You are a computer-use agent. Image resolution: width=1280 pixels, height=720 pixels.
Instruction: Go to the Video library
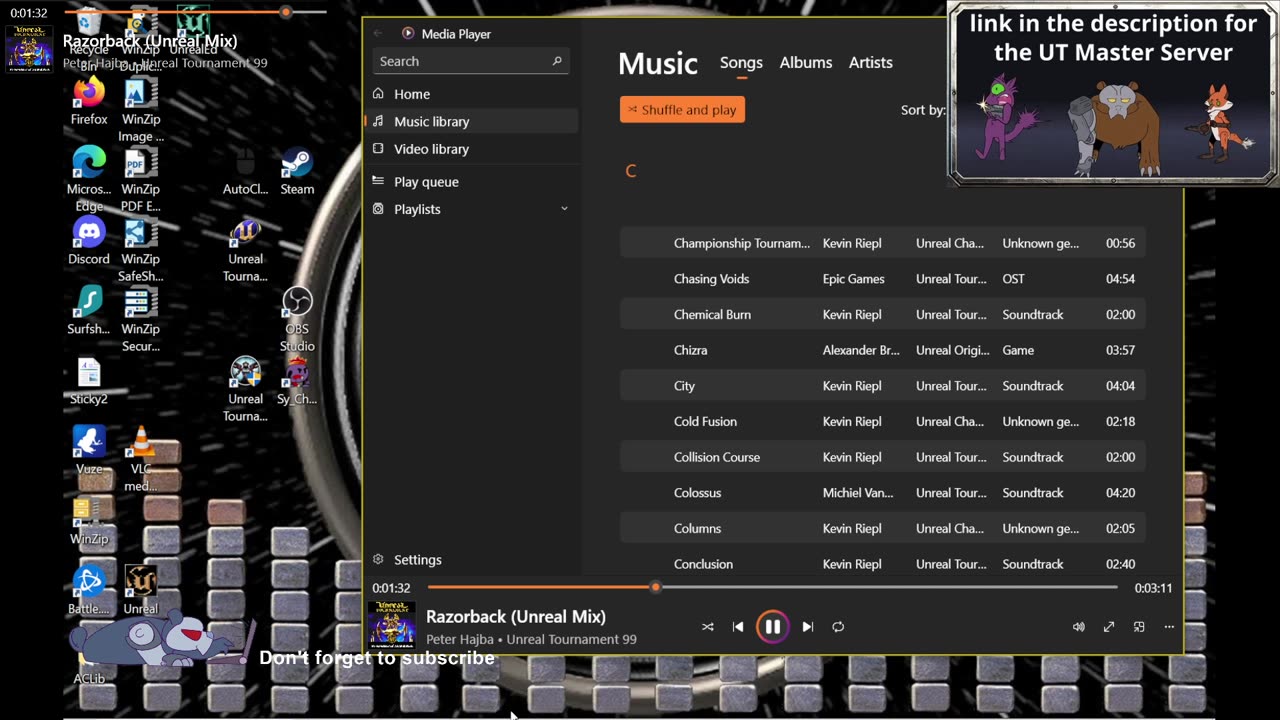(x=471, y=149)
